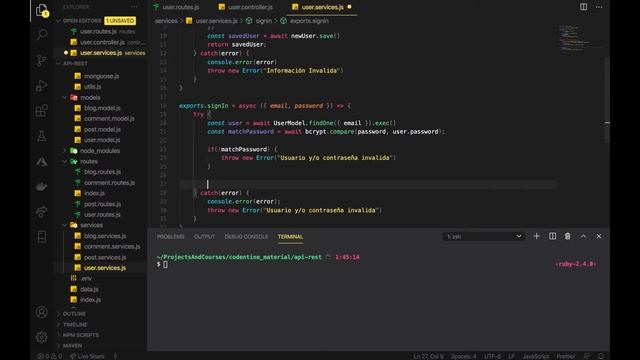Expand the NPM Scripts section
The height and width of the screenshot is (360, 640).
(80, 335)
